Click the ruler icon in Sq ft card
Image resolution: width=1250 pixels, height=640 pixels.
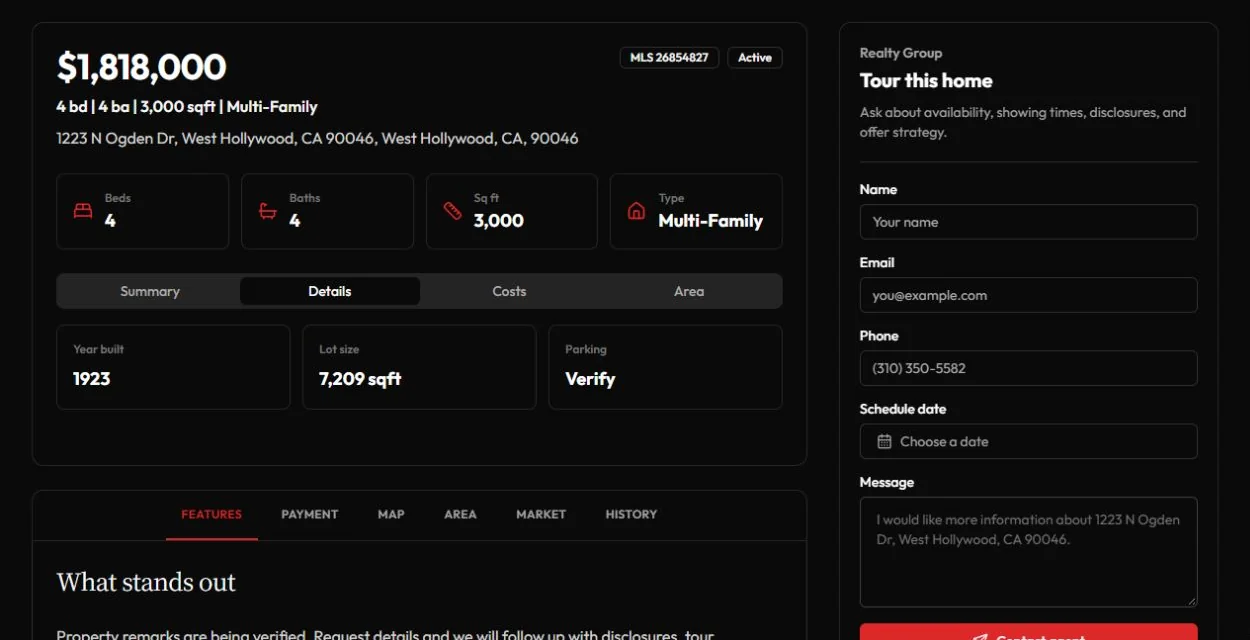click(x=452, y=211)
